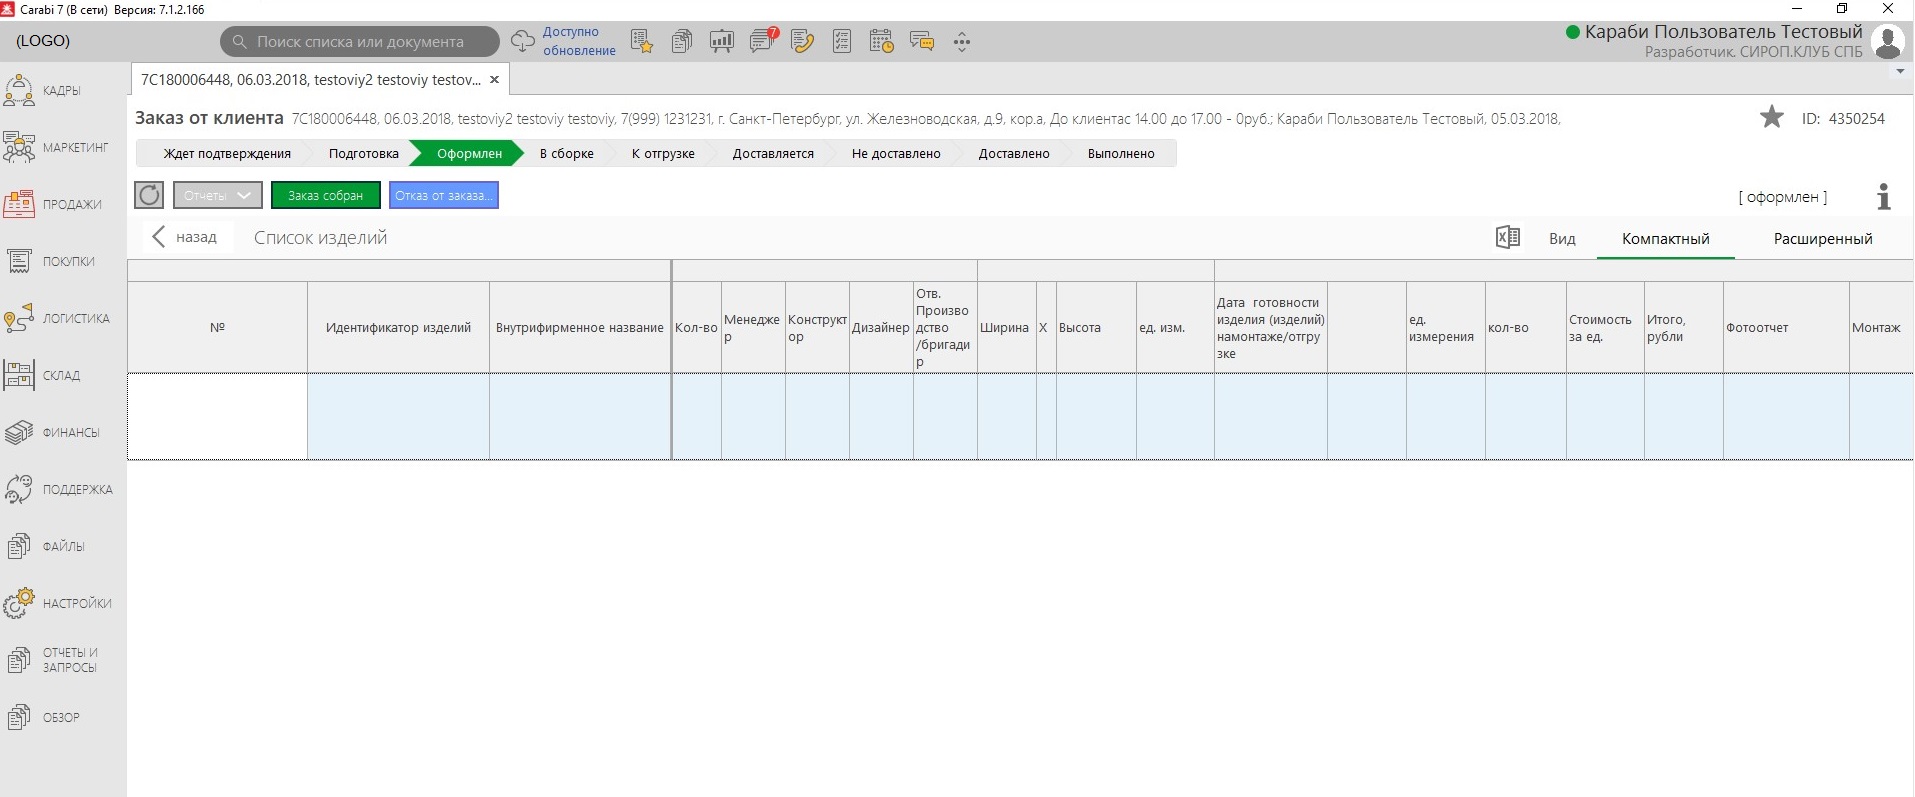1915x797 pixels.
Task: Expand more toolbar items with dots
Action: (961, 42)
